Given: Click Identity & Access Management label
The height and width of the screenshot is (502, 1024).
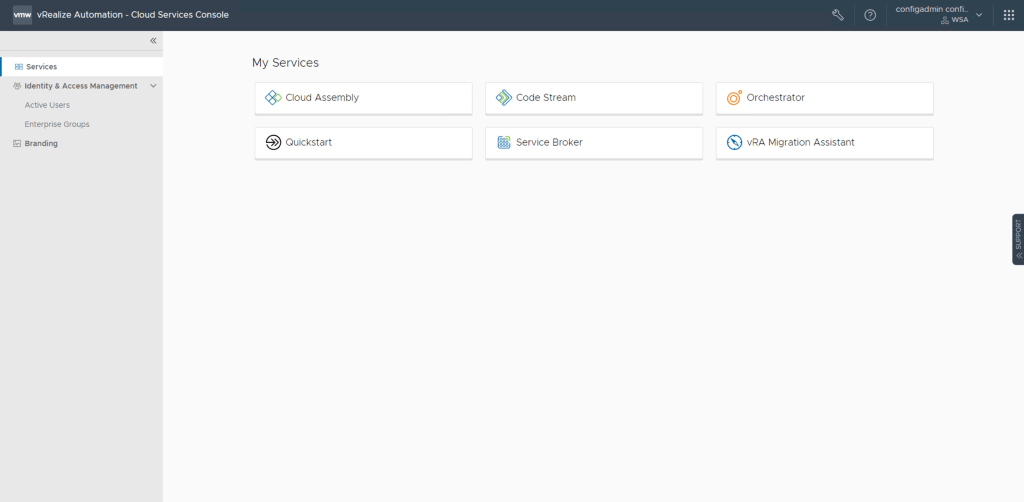Looking at the screenshot, I should pyautogui.click(x=80, y=86).
